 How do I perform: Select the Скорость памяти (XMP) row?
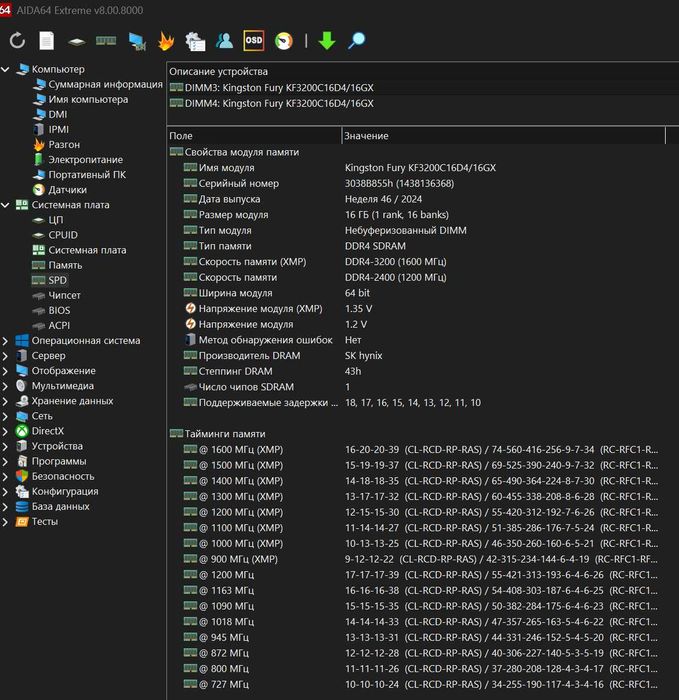(x=423, y=262)
